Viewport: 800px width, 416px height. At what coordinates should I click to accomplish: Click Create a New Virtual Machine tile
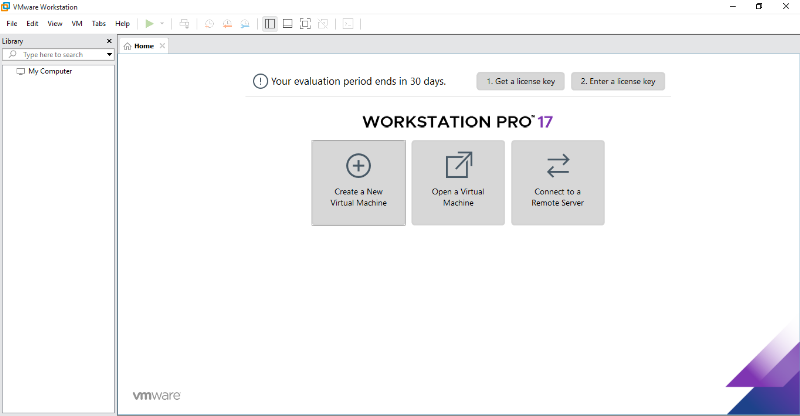[358, 183]
